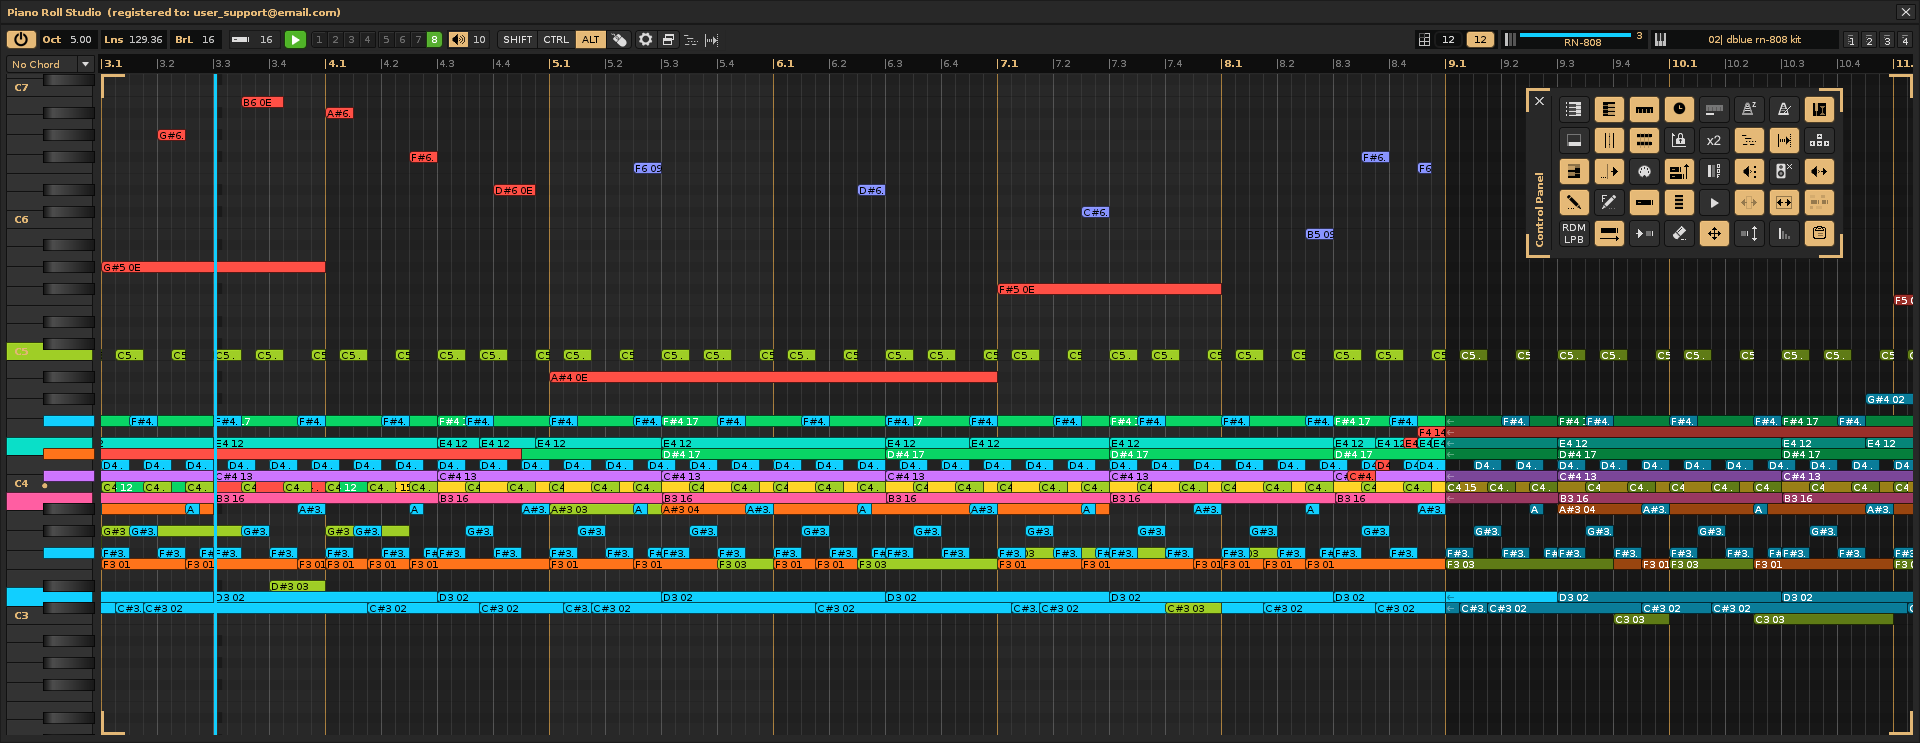Click the clock icon in Control Panel
Viewport: 1920px width, 743px height.
tap(1679, 110)
